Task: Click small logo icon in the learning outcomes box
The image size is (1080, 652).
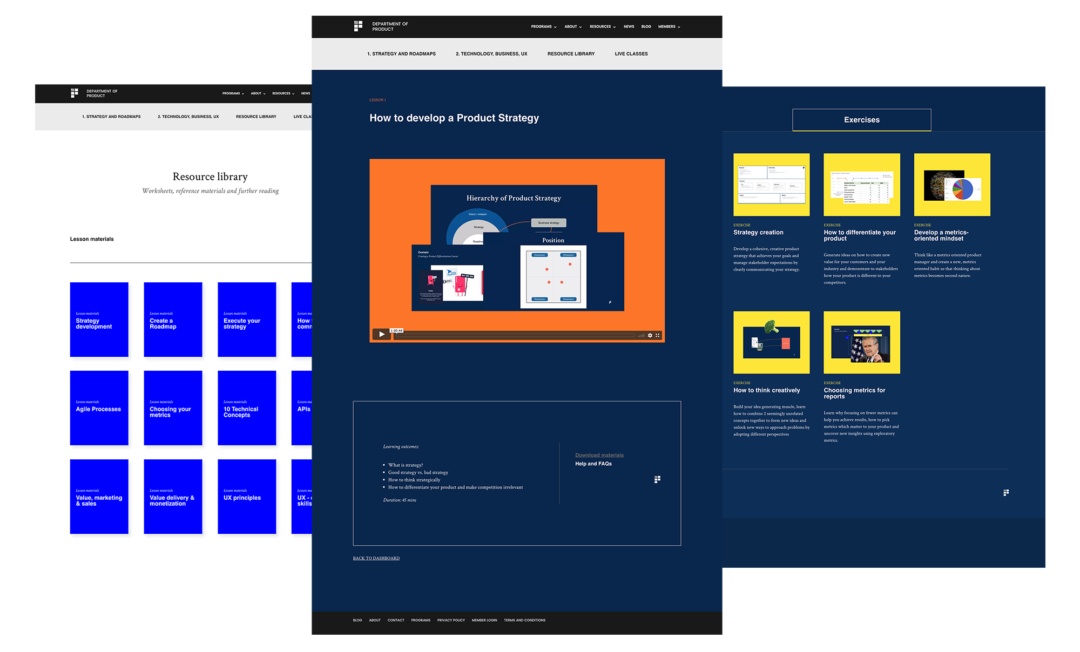Action: [657, 480]
